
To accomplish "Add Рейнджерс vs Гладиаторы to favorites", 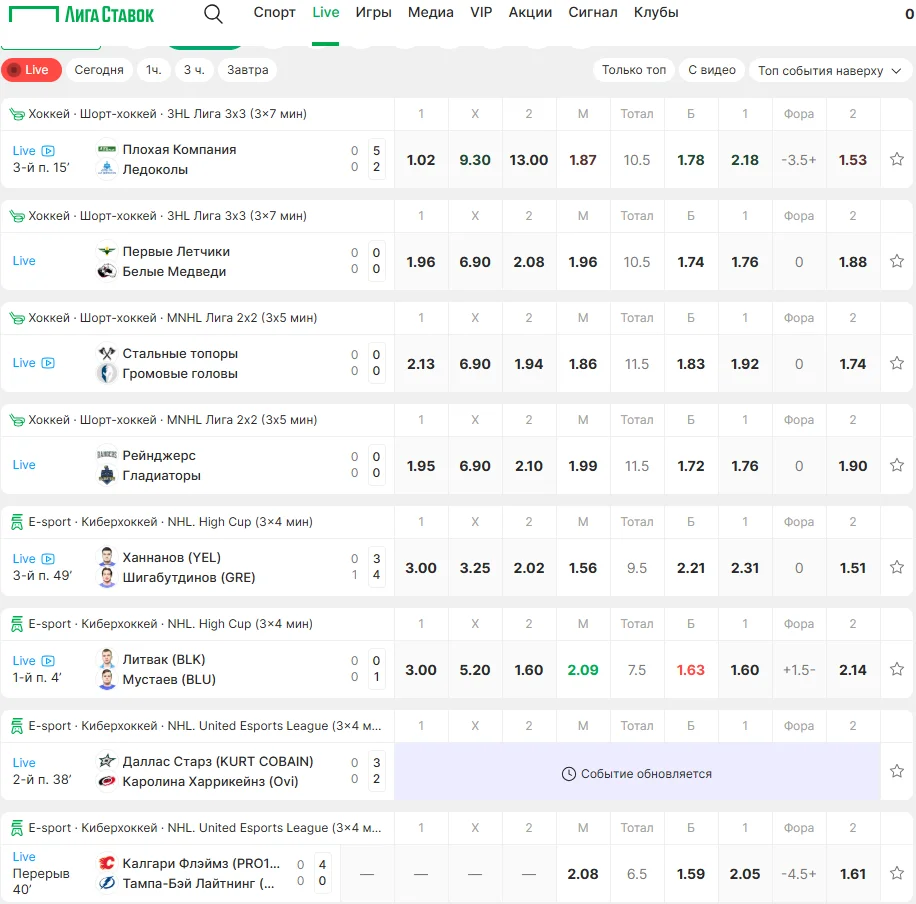I will coord(897,465).
